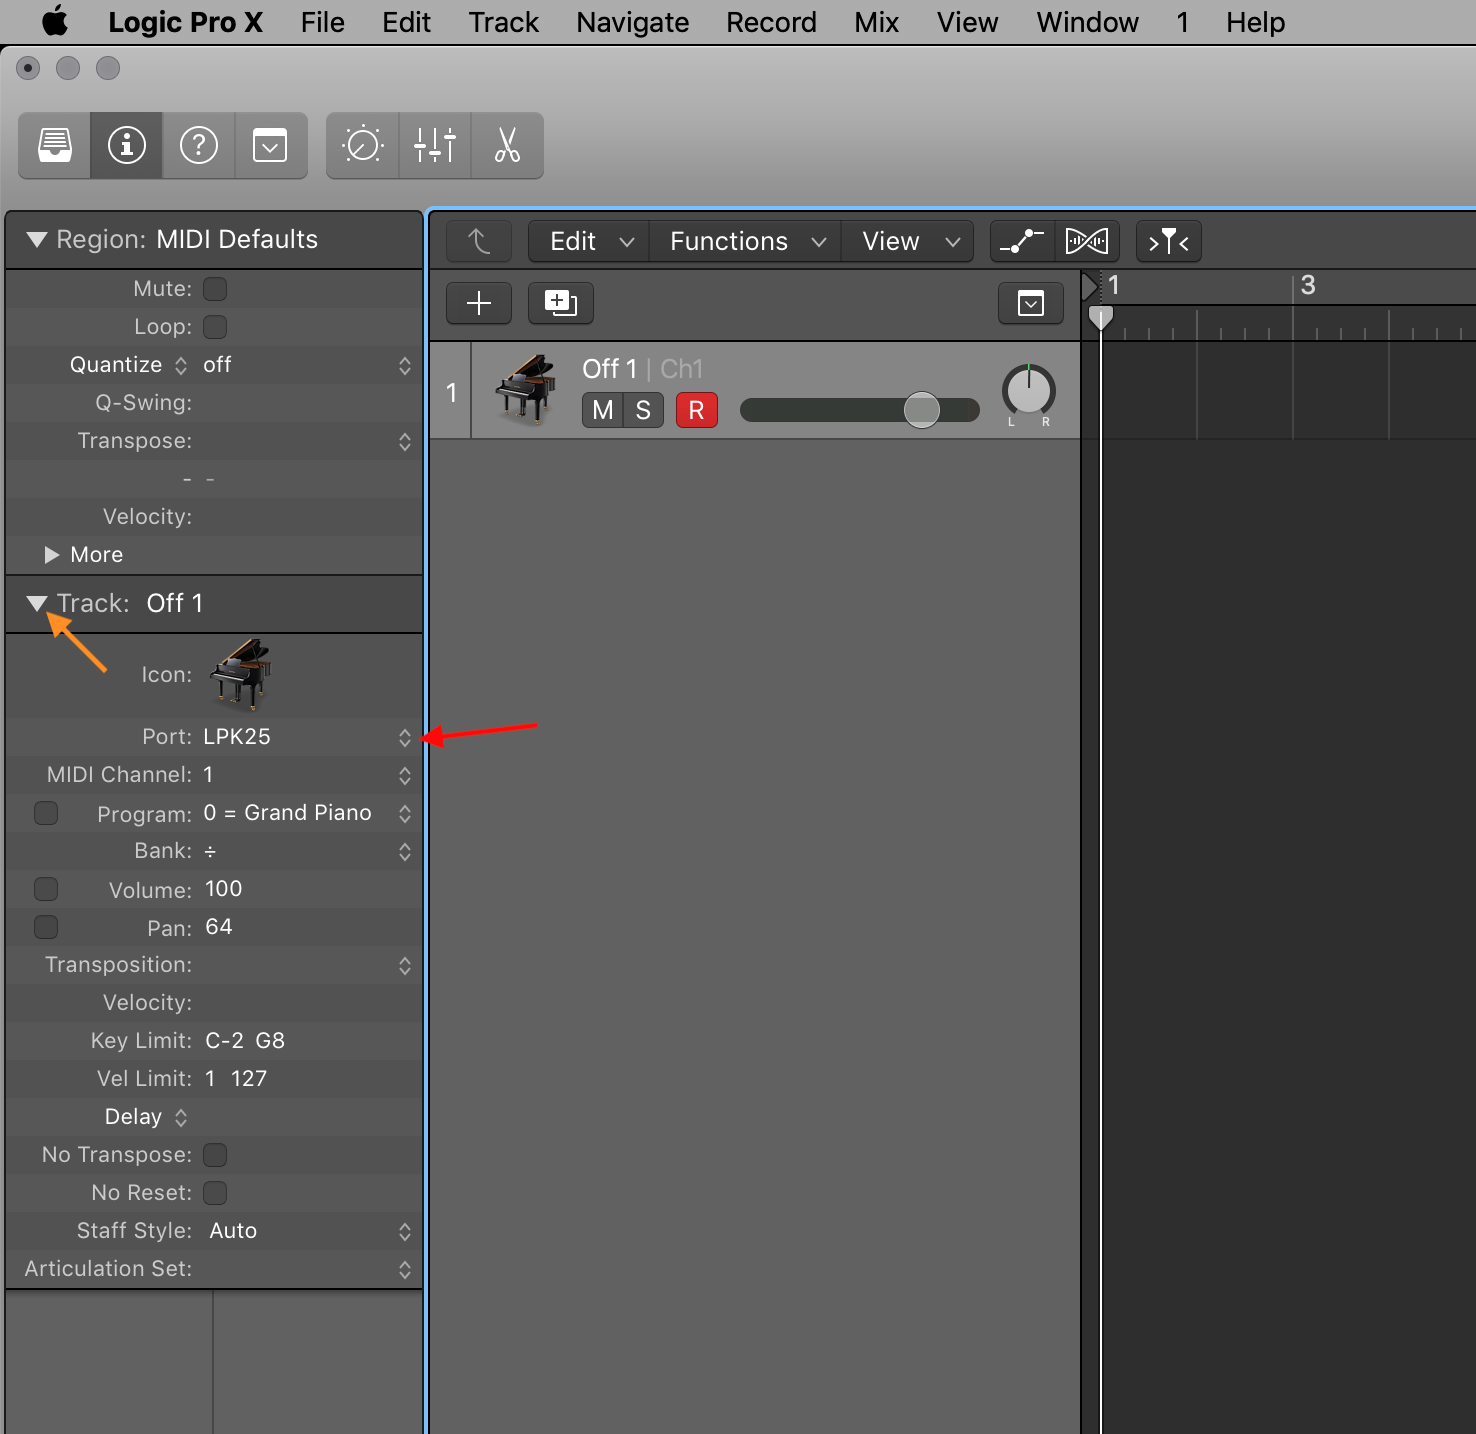Open the tracks area View menu

click(x=908, y=241)
